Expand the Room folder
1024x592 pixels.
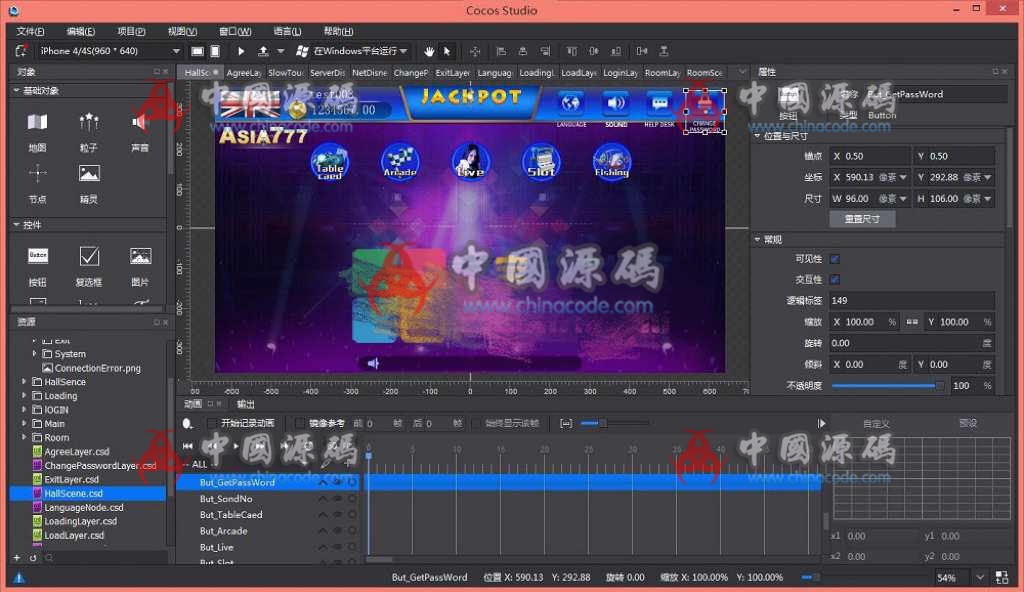24,437
